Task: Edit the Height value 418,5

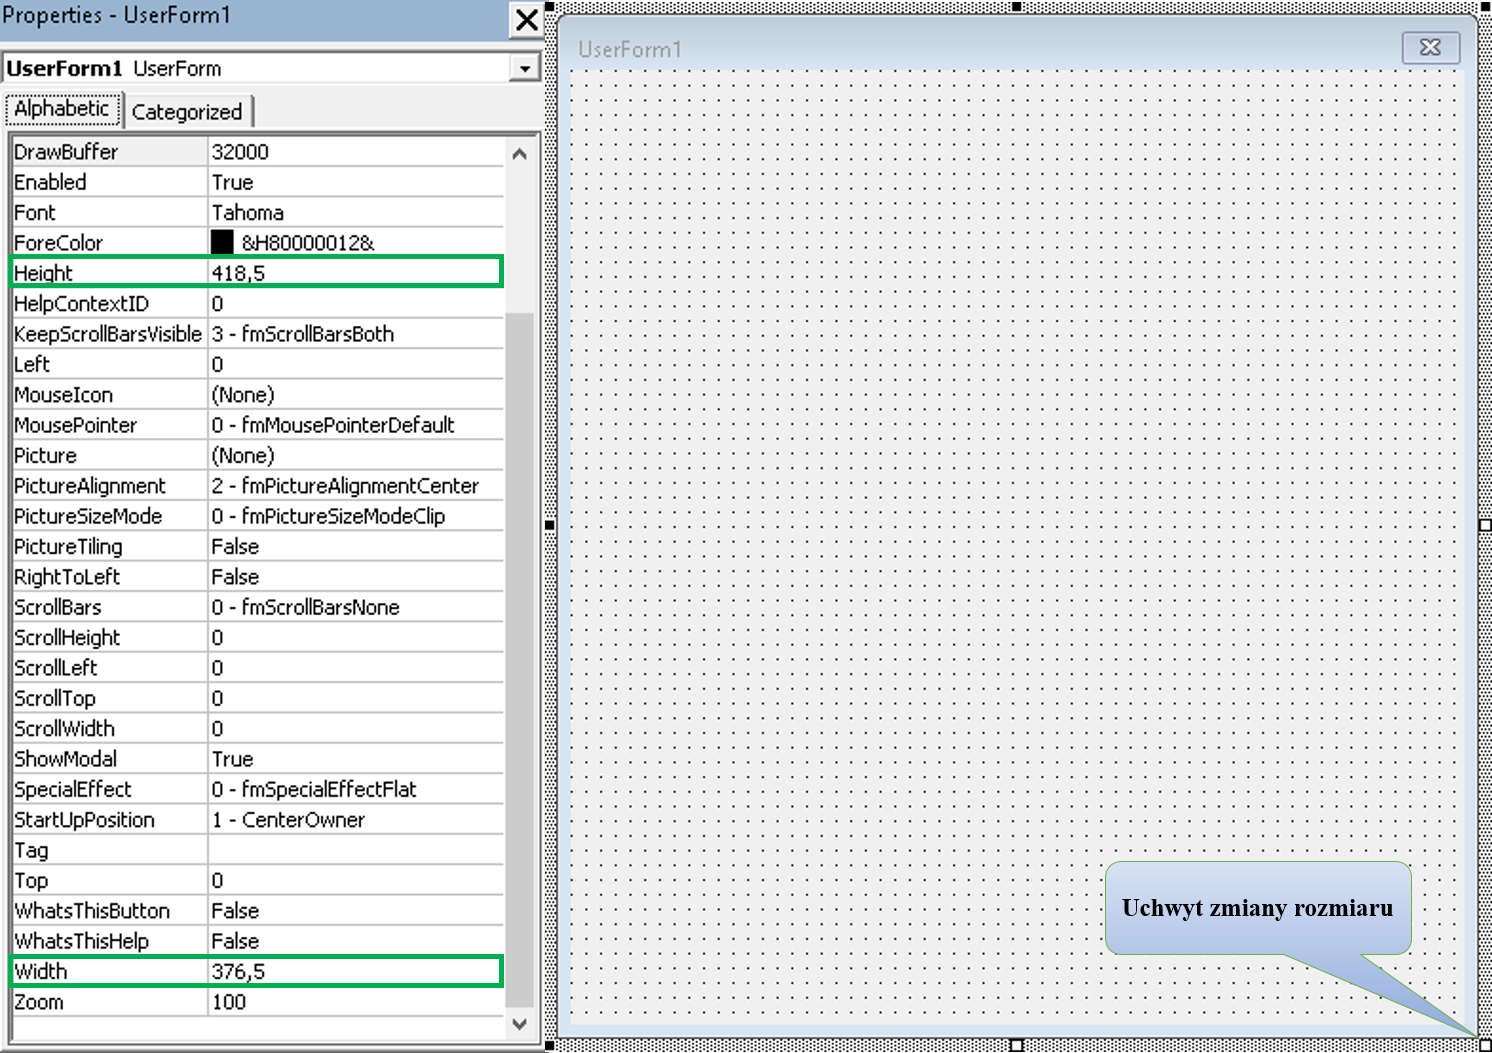Action: [x=354, y=273]
